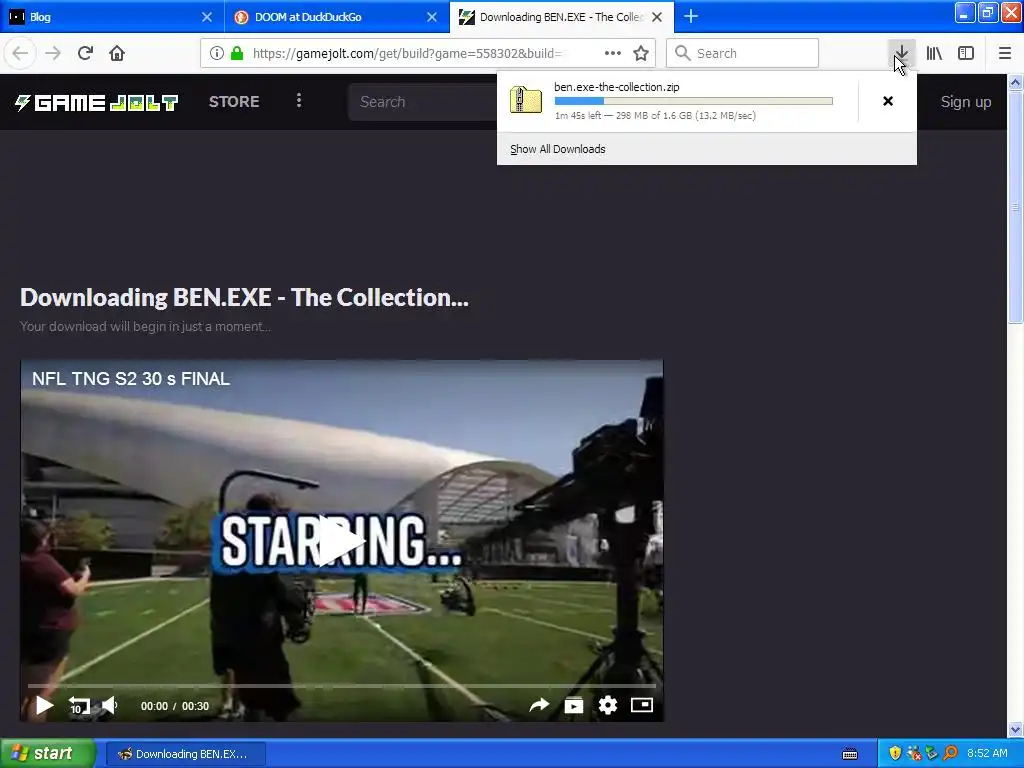Screen dimensions: 1024x768
Task: Close the Blog tab
Action: click(206, 17)
